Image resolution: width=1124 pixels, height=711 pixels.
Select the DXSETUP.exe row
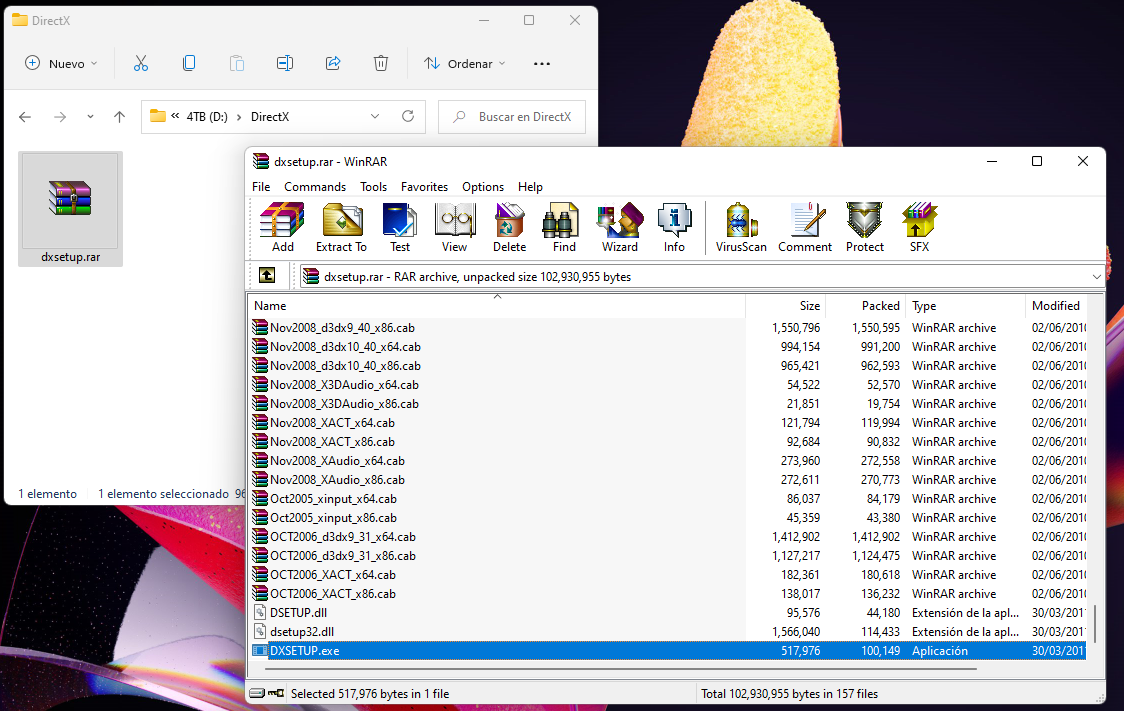coord(667,651)
